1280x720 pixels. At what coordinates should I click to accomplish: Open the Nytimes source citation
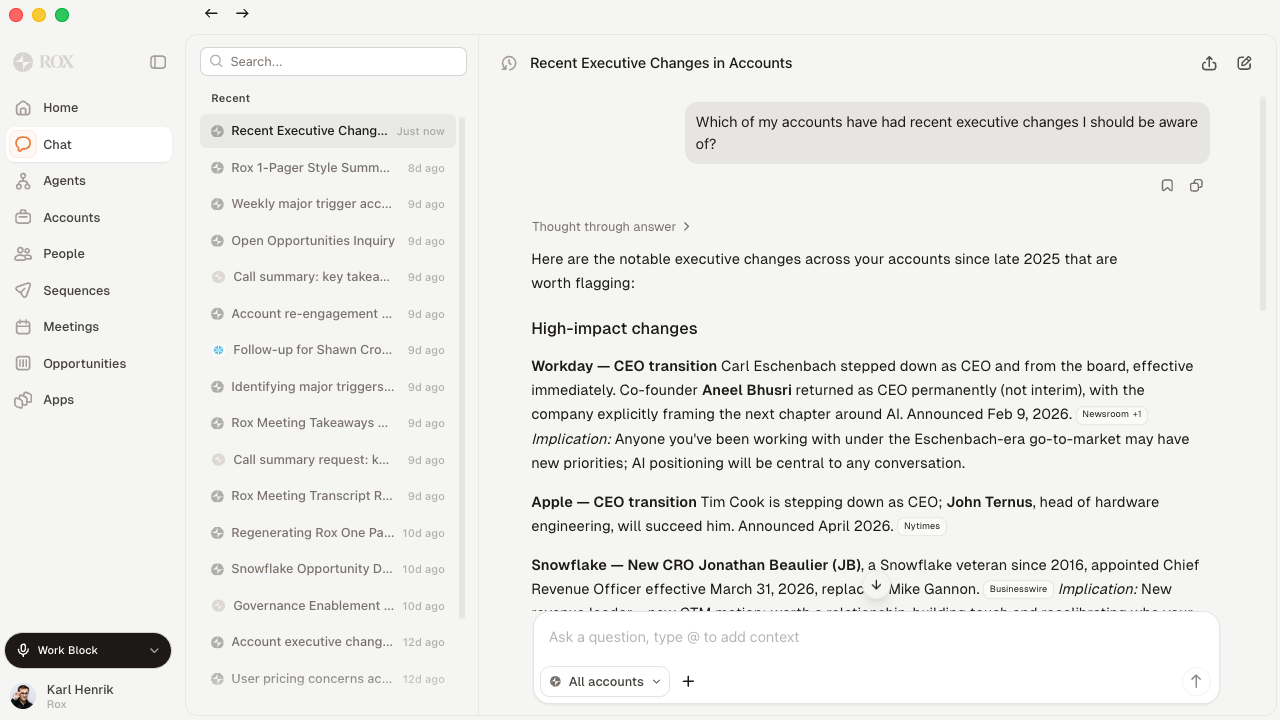[922, 526]
